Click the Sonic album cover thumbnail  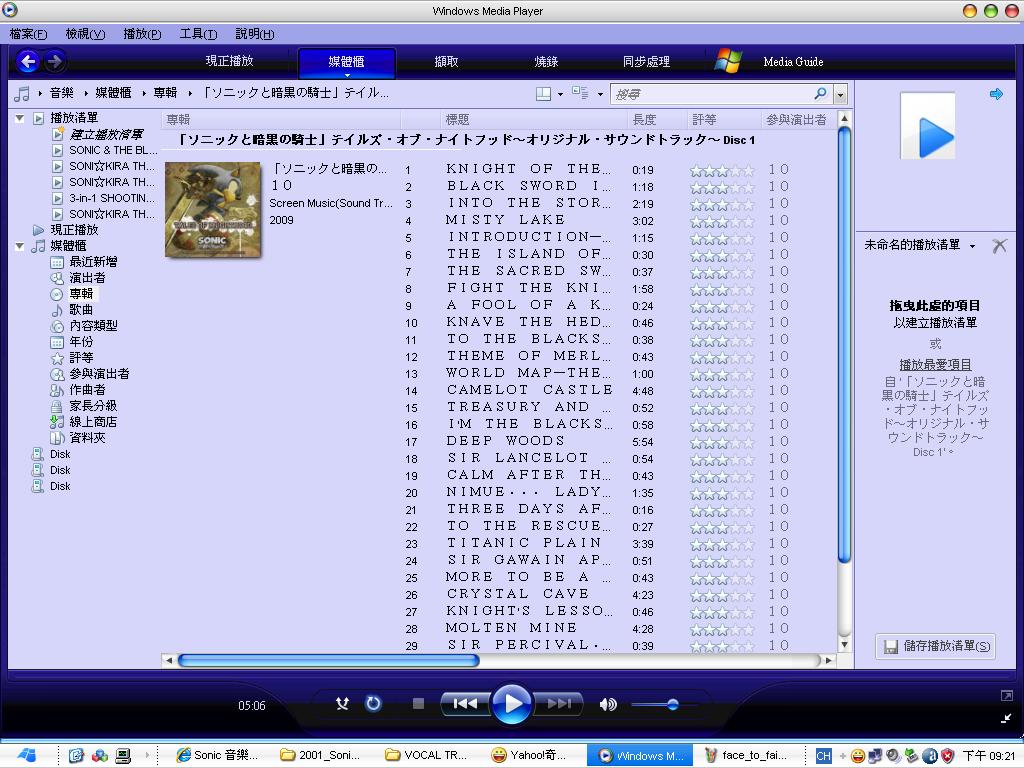pos(212,207)
